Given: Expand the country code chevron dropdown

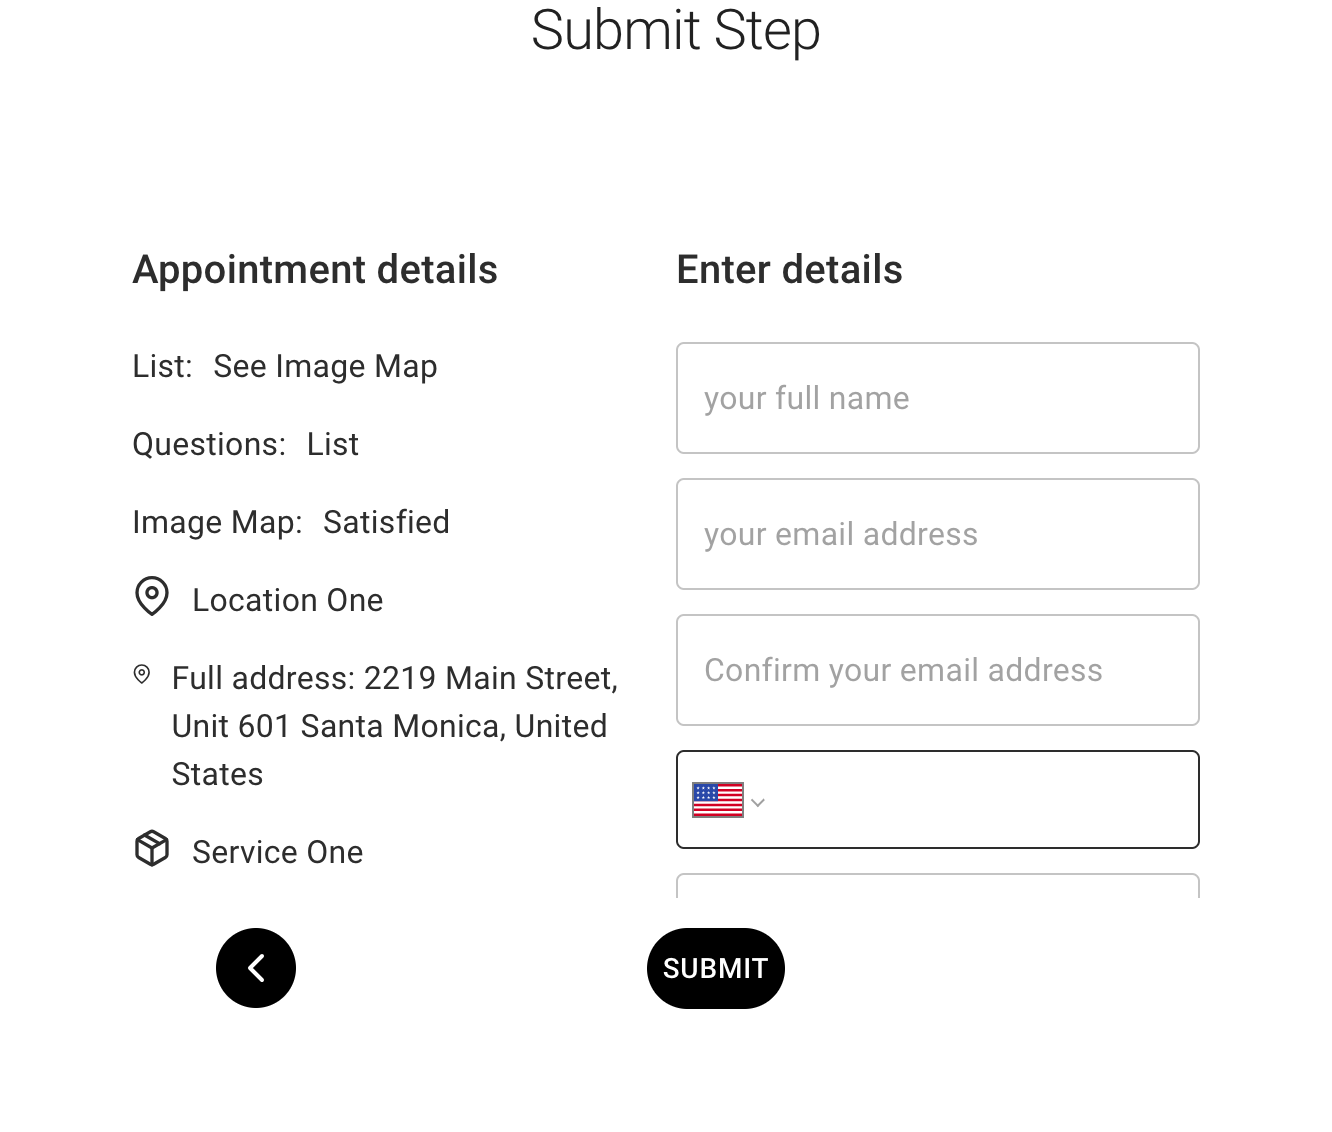Looking at the screenshot, I should pyautogui.click(x=758, y=802).
